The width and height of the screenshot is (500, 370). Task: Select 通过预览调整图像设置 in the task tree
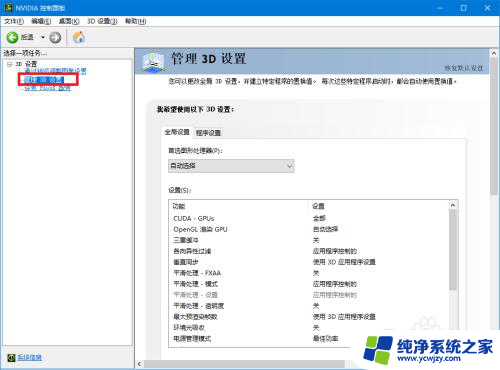55,71
